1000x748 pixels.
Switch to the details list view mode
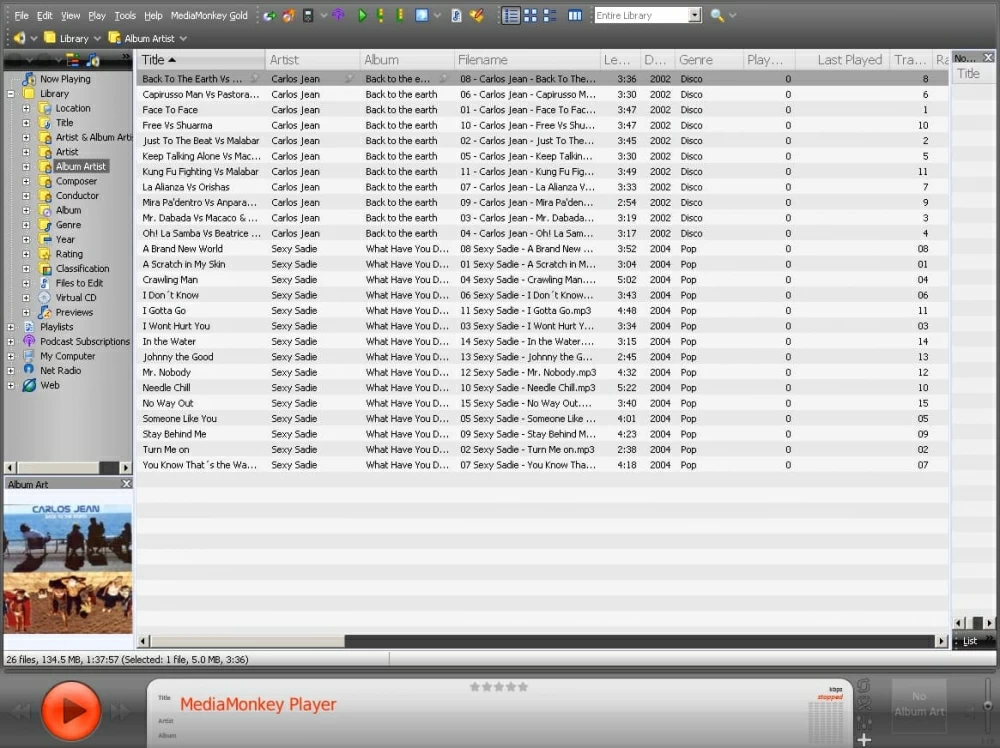click(511, 15)
